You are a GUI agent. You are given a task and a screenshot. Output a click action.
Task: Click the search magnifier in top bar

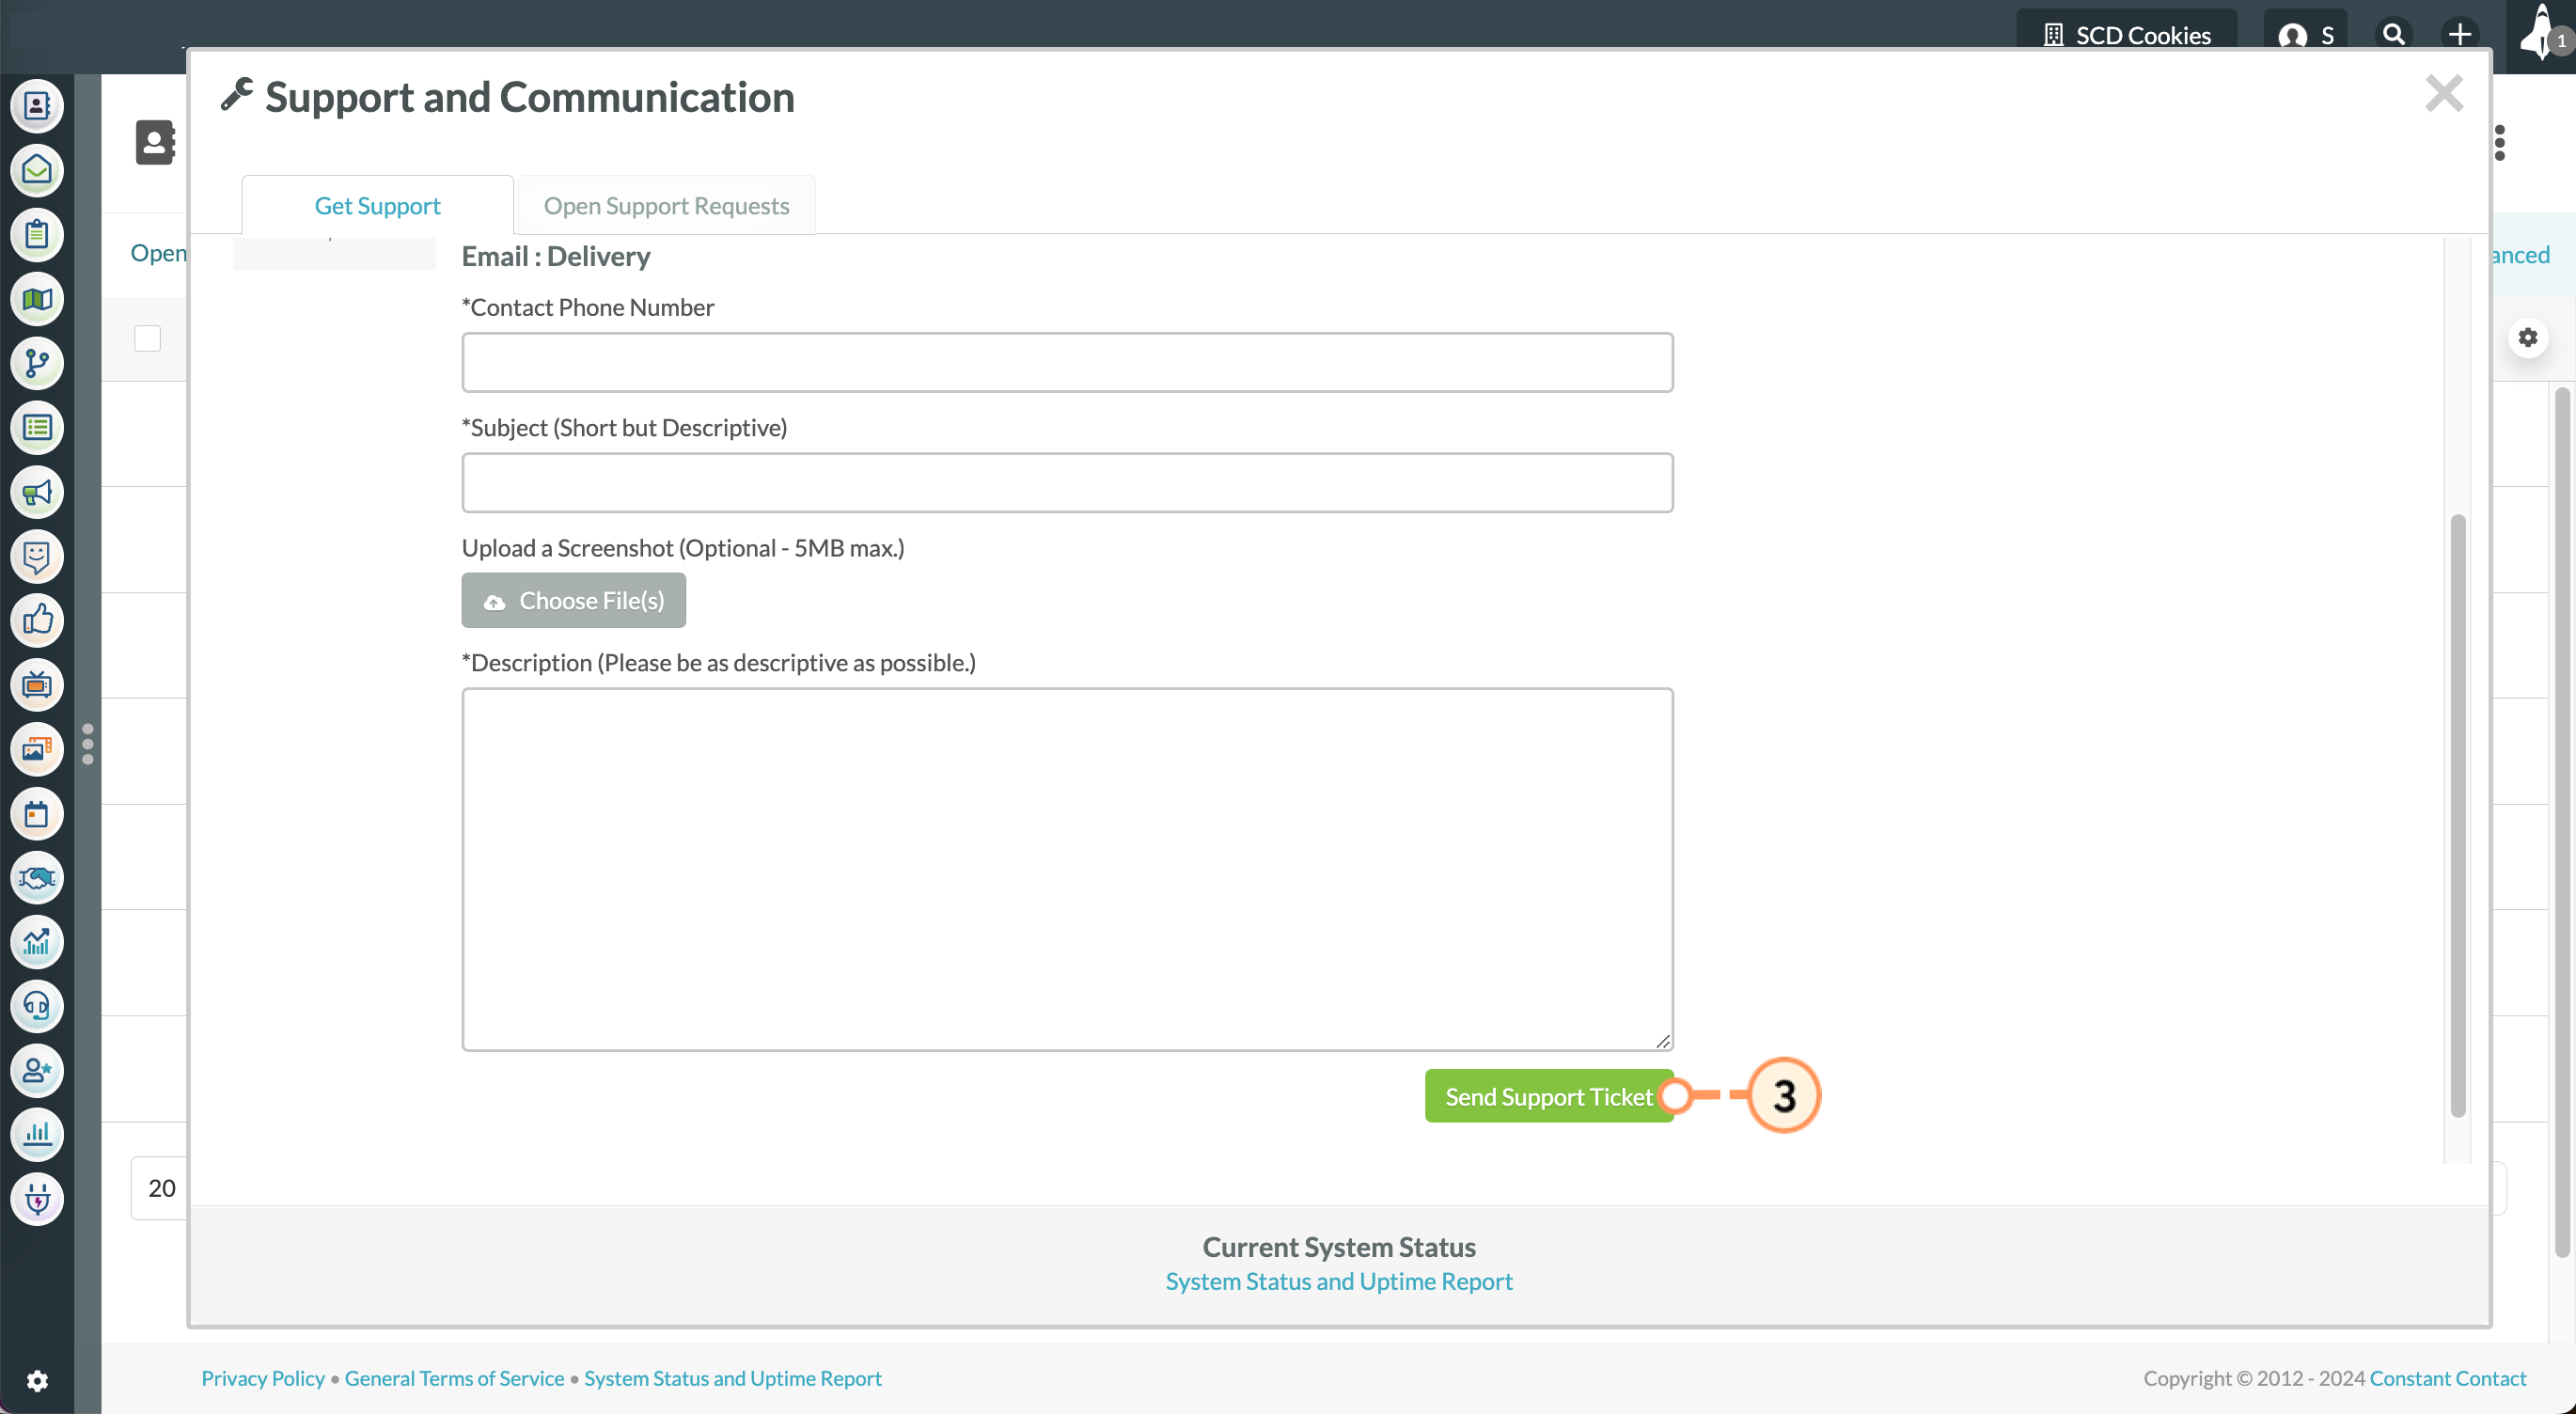click(2393, 35)
